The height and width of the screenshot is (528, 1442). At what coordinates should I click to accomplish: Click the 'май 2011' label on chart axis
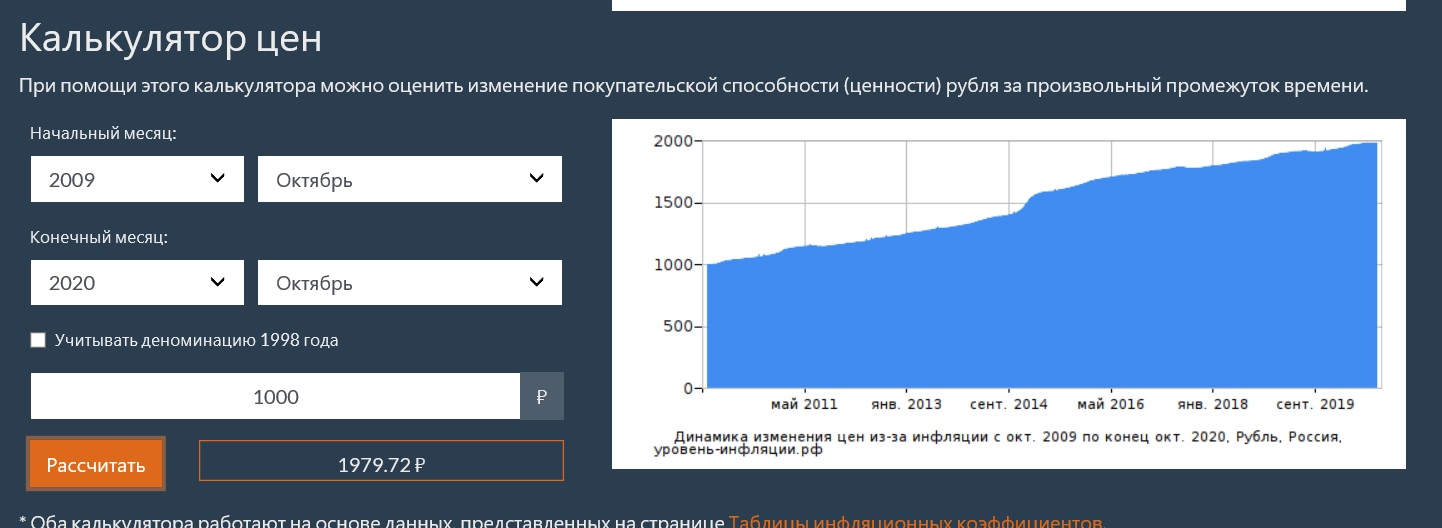point(804,405)
